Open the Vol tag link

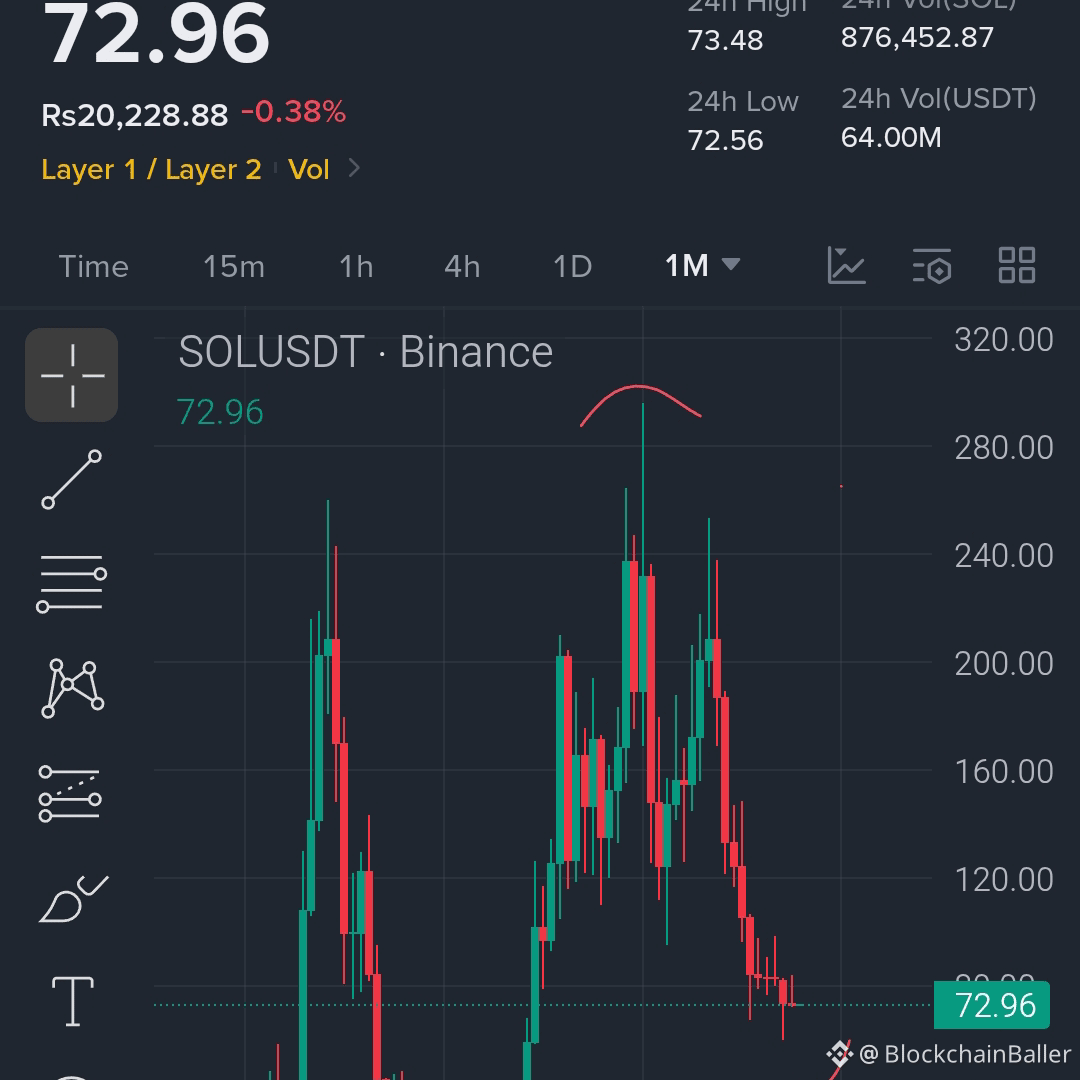[x=309, y=169]
